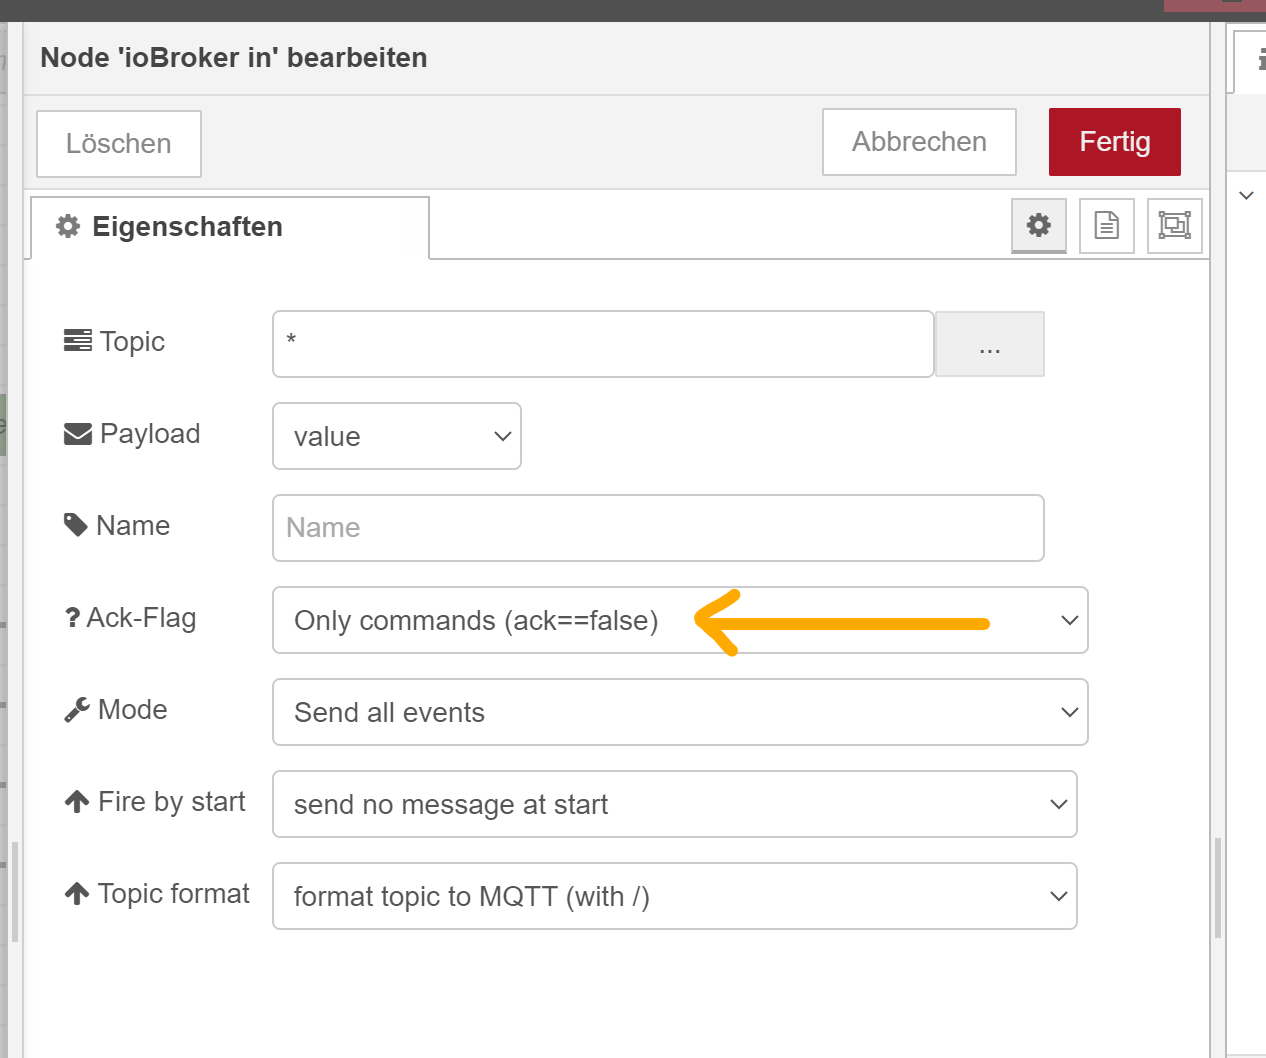1266x1058 pixels.
Task: Click the Name label with tag icon
Action: (117, 526)
